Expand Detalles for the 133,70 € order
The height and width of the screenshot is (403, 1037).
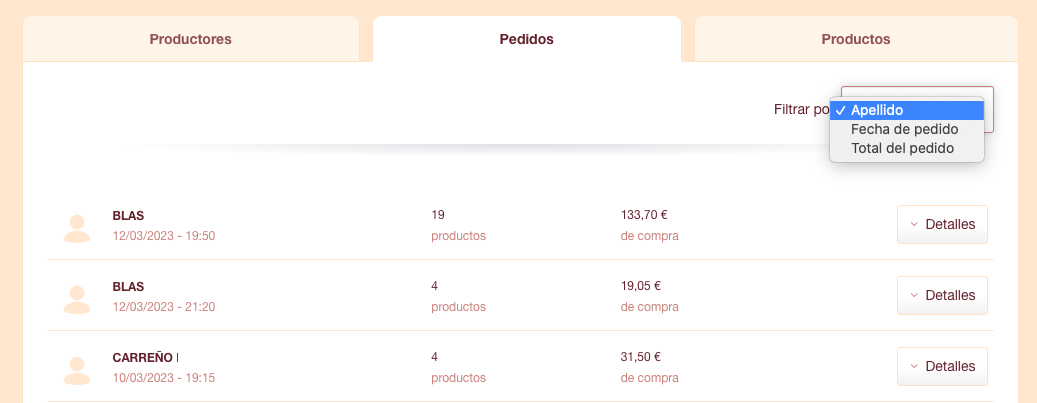pyautogui.click(x=942, y=224)
